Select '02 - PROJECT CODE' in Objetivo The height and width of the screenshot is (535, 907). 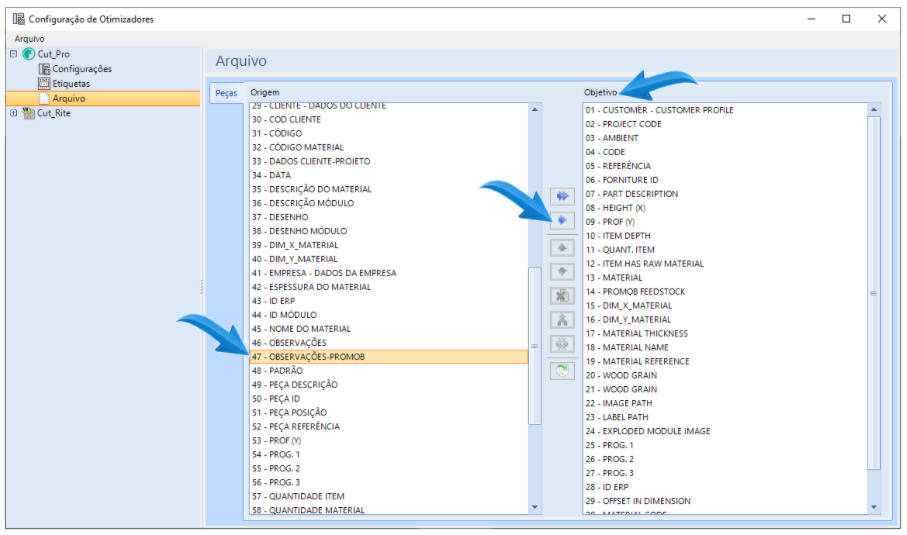pos(725,124)
